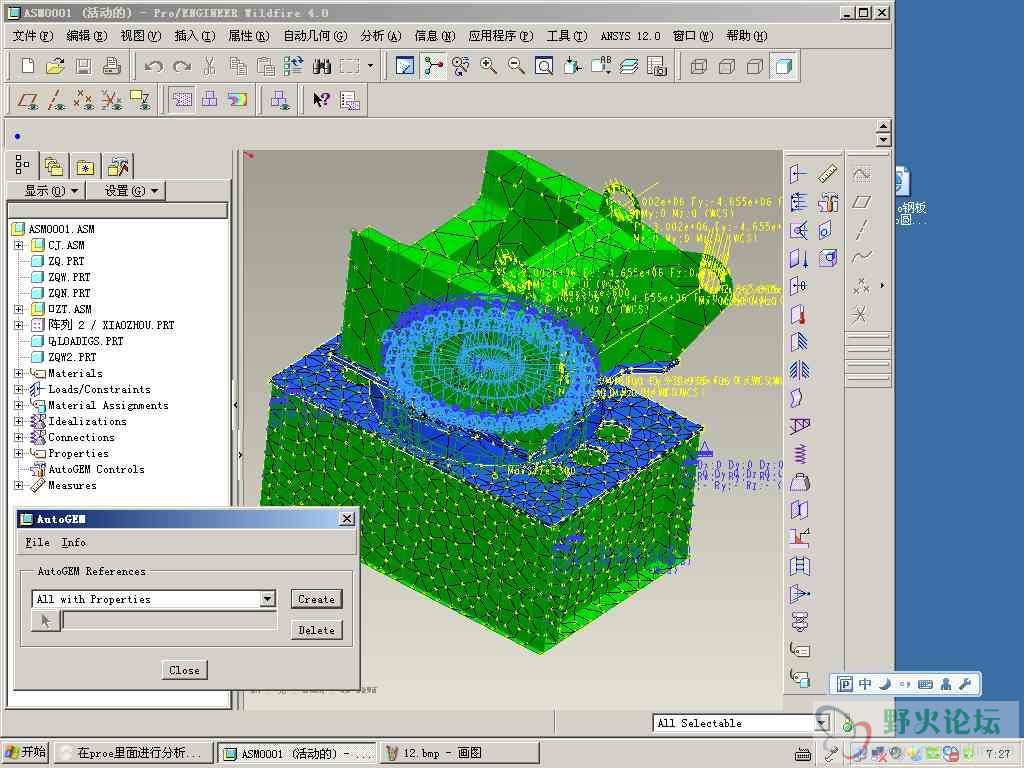The width and height of the screenshot is (1024, 768).
Task: Open the All with Properties dropdown
Action: [267, 599]
